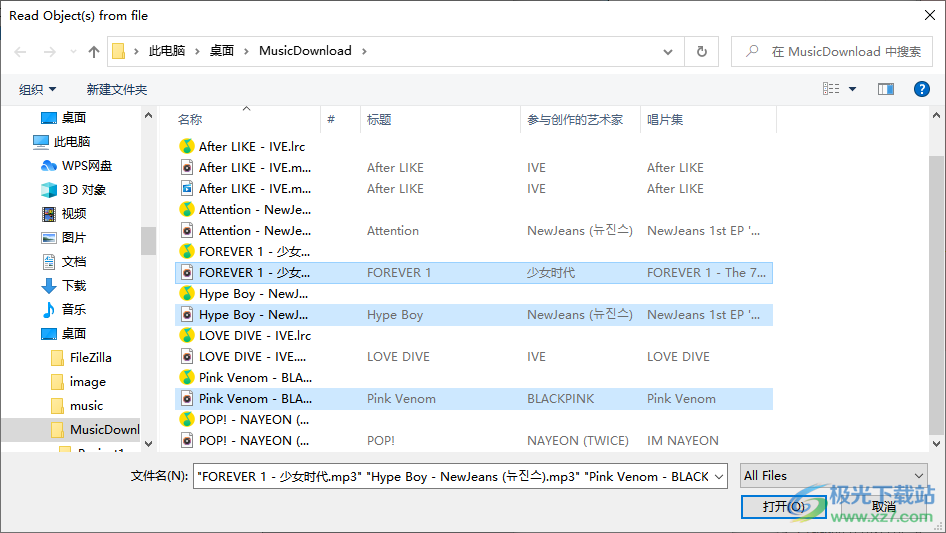Sort by the 标题 column header
Image resolution: width=946 pixels, height=533 pixels.
tap(380, 120)
